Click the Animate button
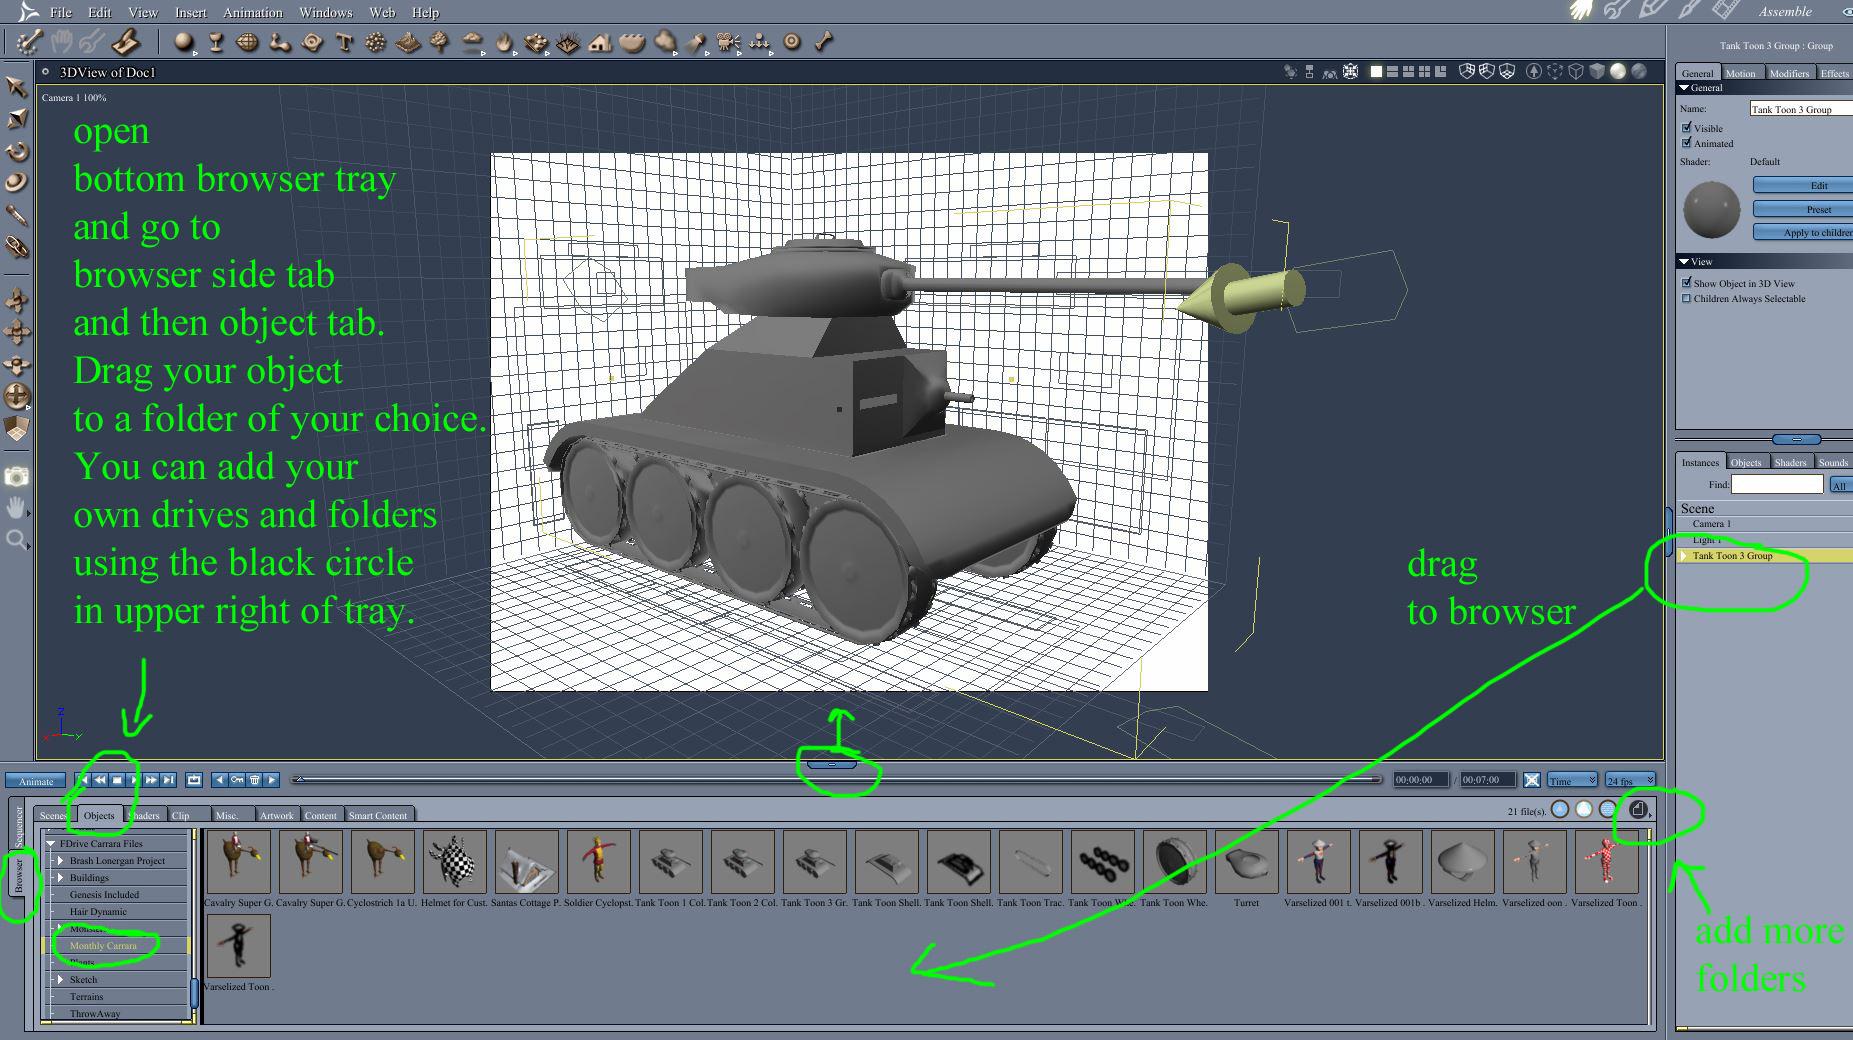 tap(36, 781)
